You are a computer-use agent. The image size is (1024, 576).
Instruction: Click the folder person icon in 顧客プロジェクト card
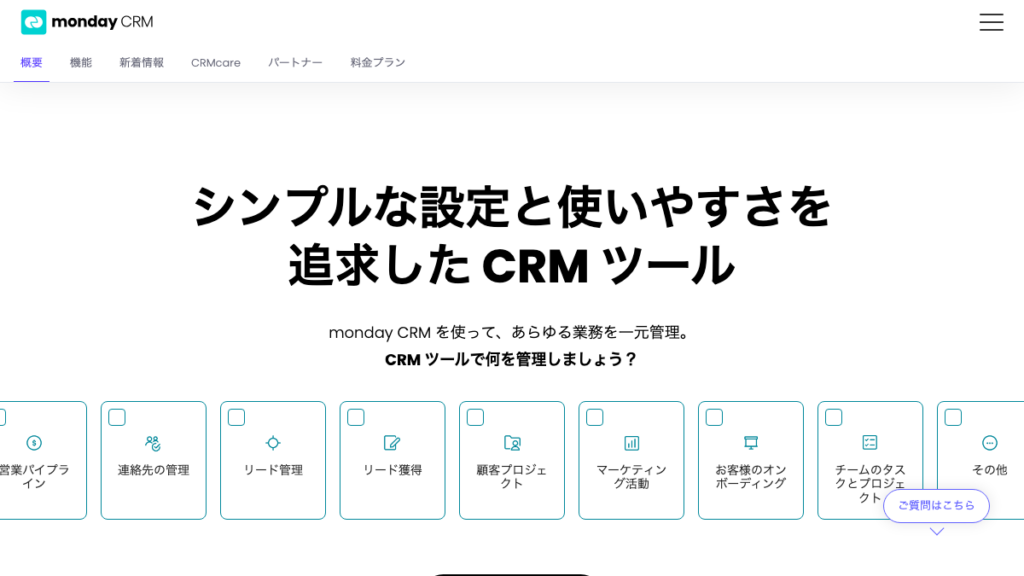512,443
